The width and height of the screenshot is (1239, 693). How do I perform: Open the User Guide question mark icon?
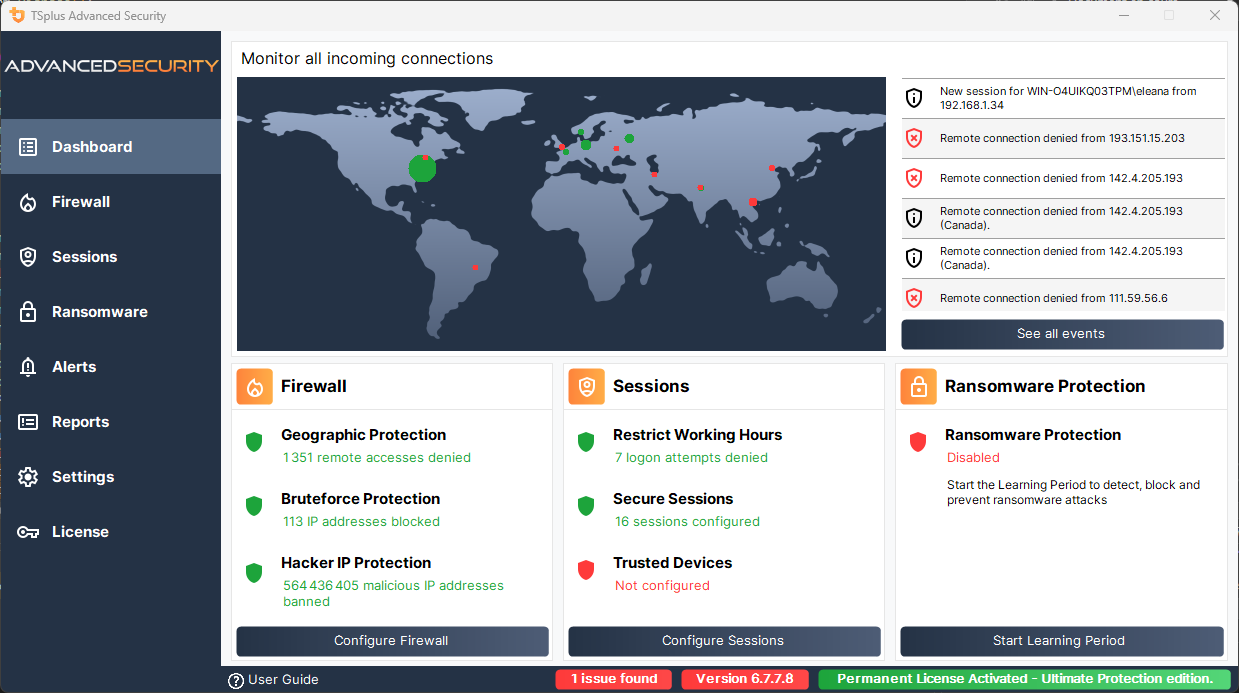pos(235,679)
